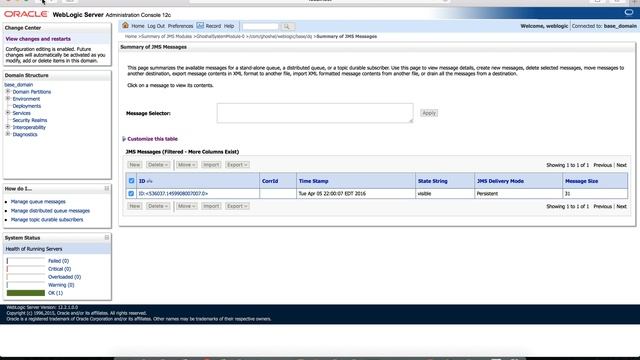Open Manage distributed queue messages link
Viewport: 640px width, 360px height.
click(50, 211)
